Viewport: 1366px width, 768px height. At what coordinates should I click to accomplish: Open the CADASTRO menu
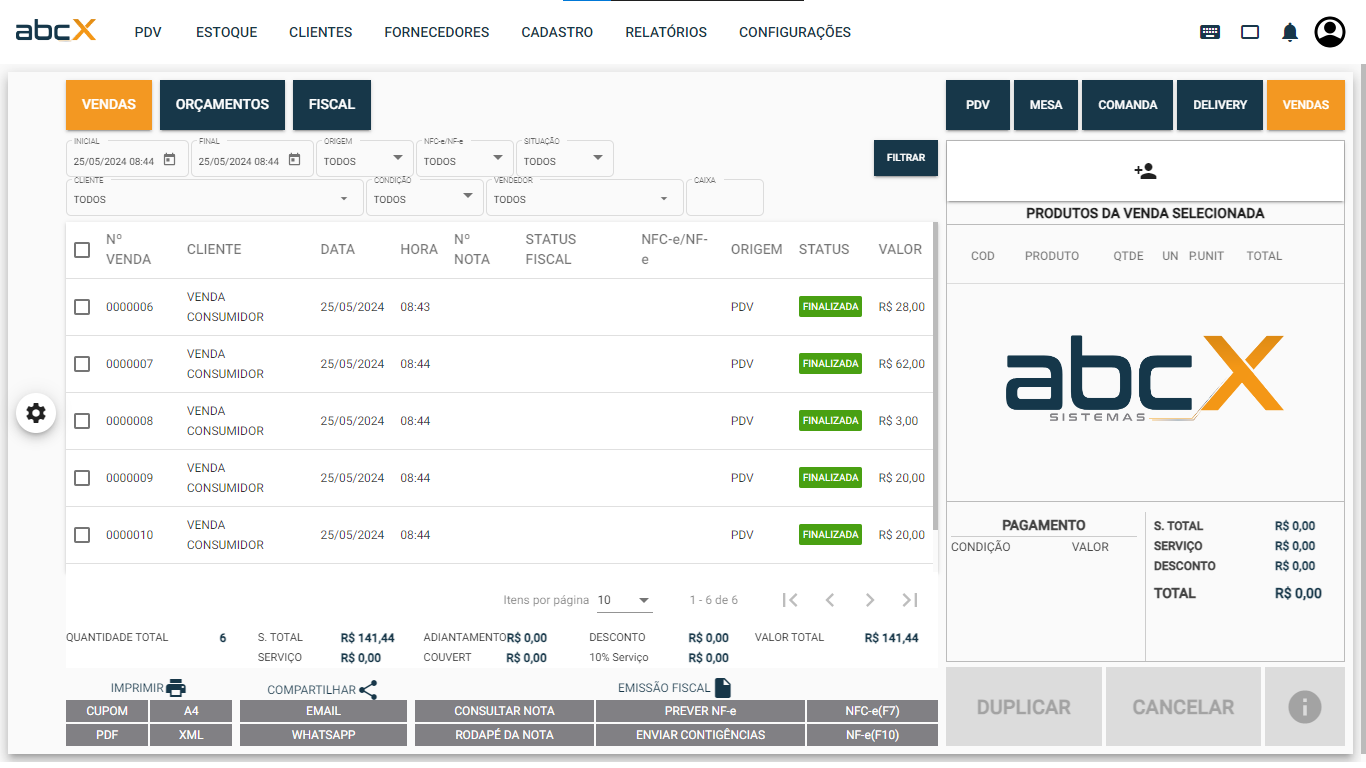(x=557, y=32)
